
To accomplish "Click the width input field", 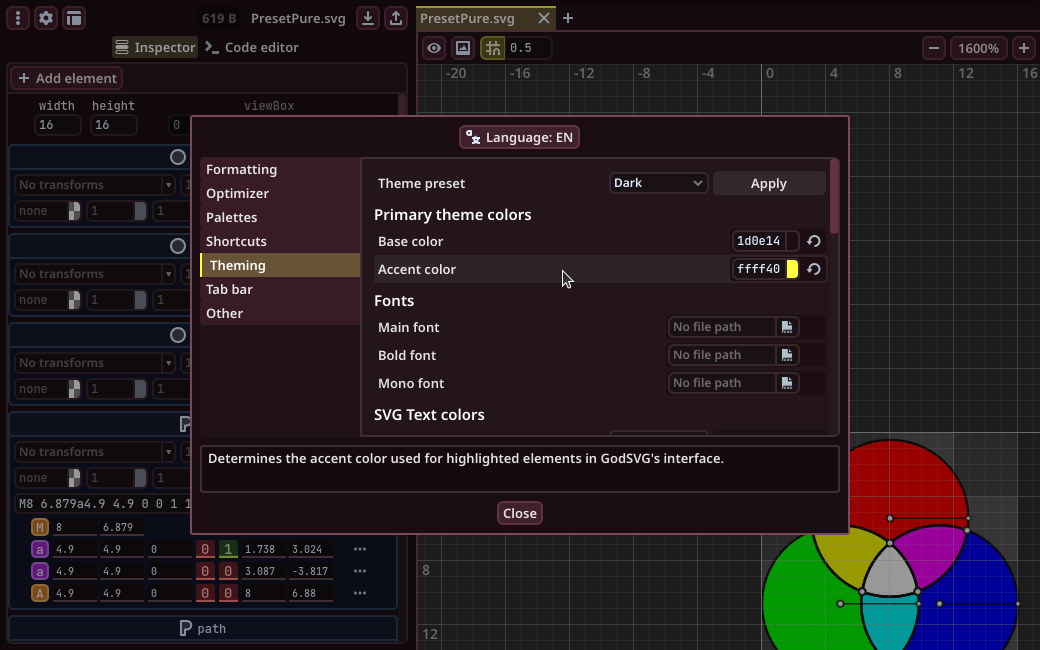I will [x=58, y=125].
